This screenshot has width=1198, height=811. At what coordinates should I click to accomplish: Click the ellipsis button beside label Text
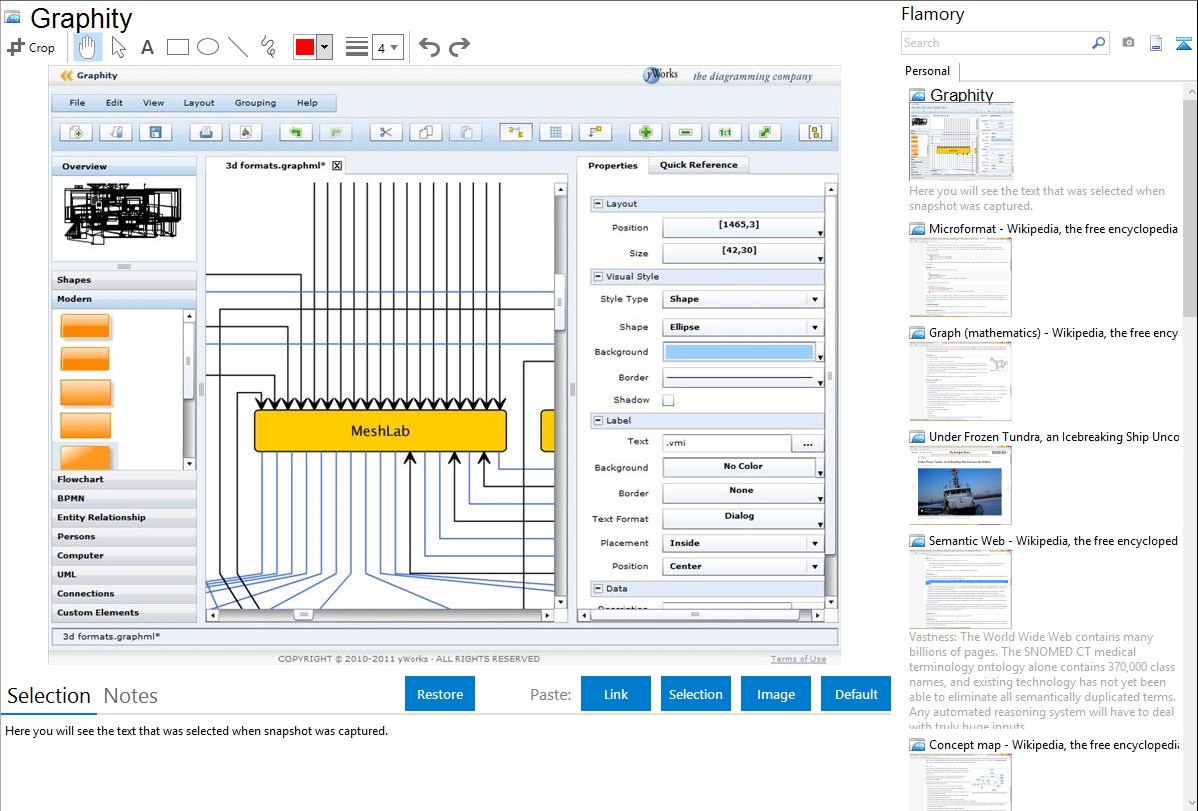808,443
